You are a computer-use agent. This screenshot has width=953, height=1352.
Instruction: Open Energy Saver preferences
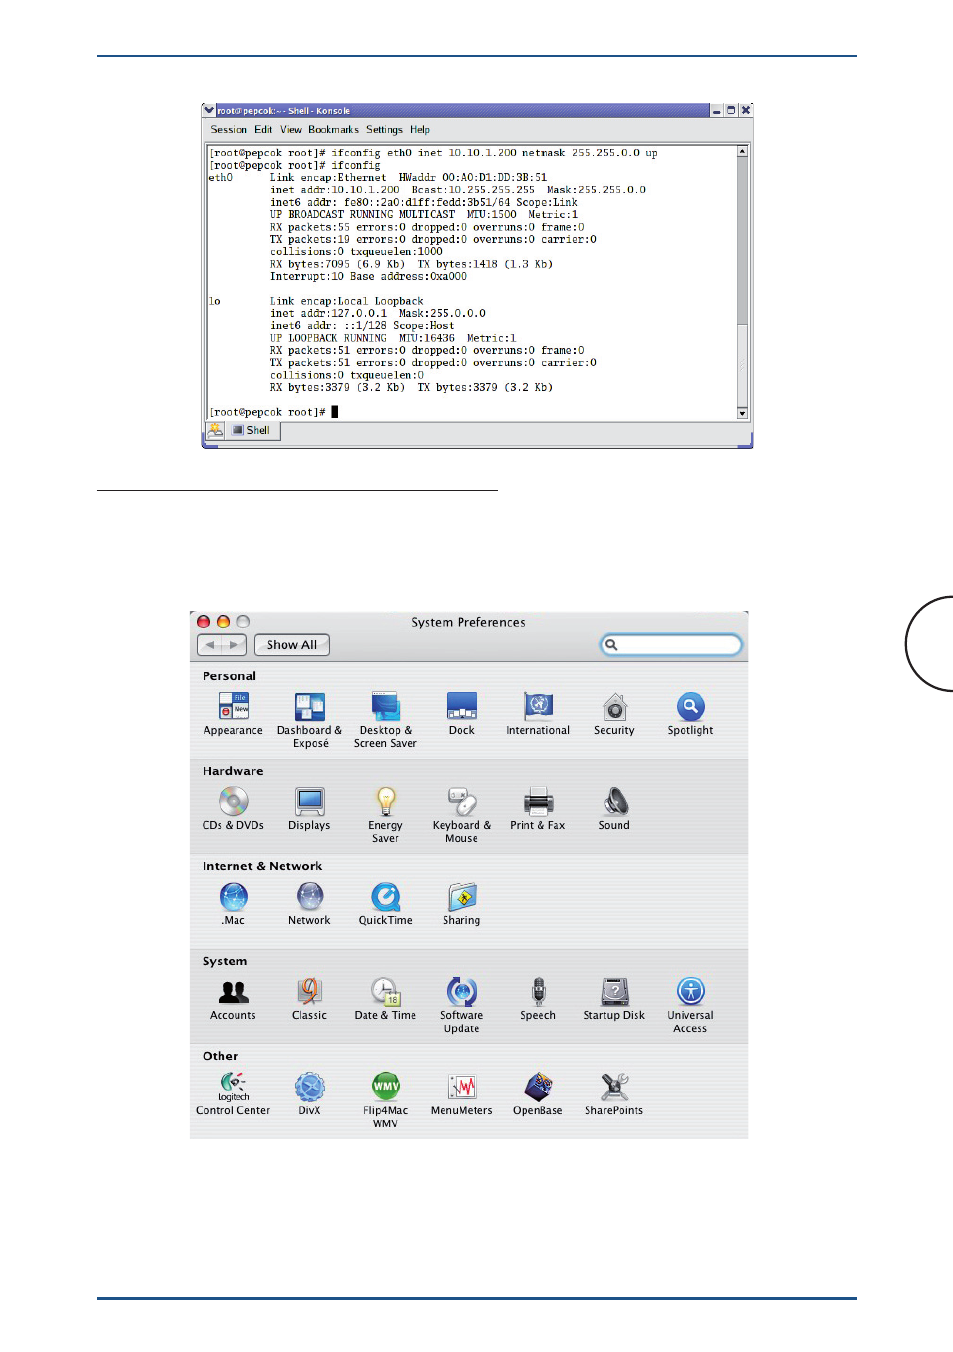point(385,815)
